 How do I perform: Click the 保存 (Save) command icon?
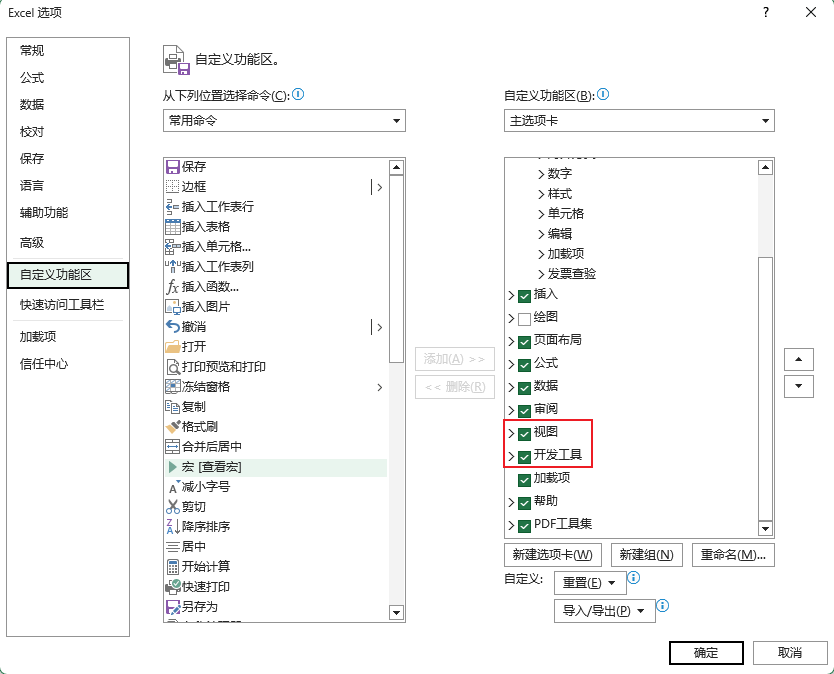coord(172,167)
